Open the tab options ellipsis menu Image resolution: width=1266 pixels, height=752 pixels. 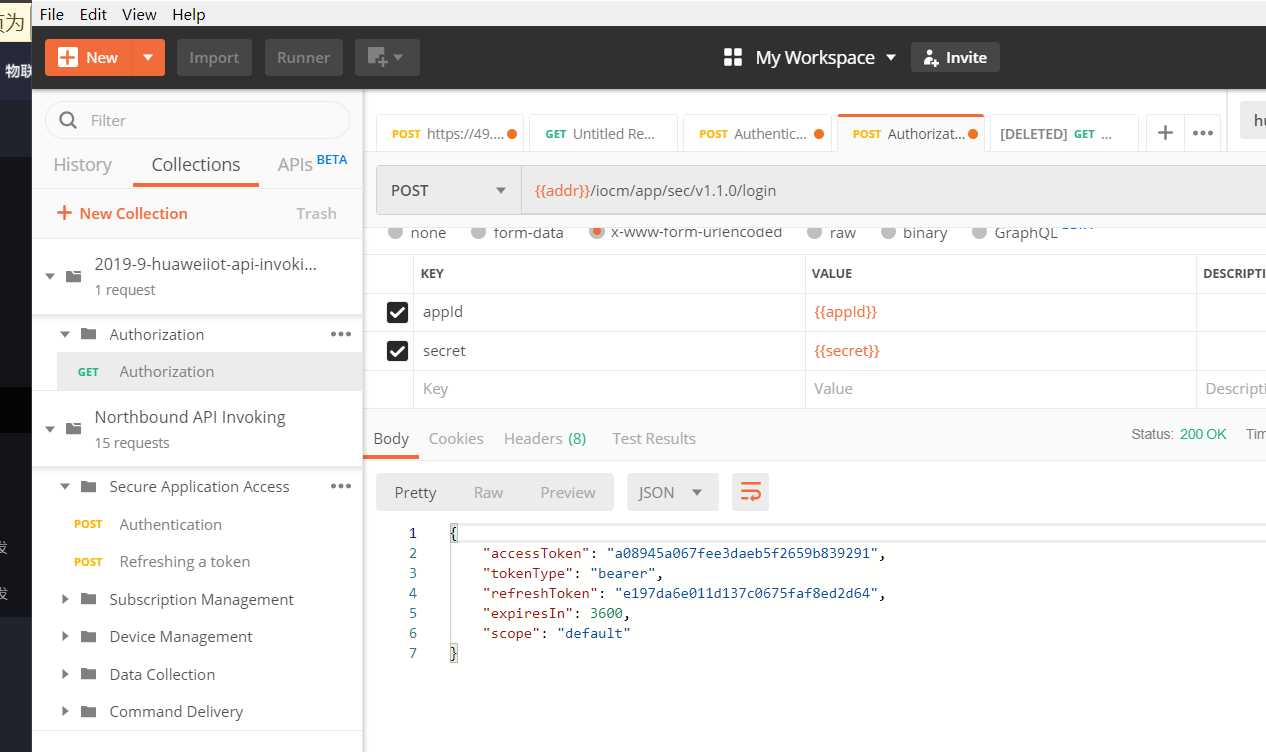(x=1203, y=133)
